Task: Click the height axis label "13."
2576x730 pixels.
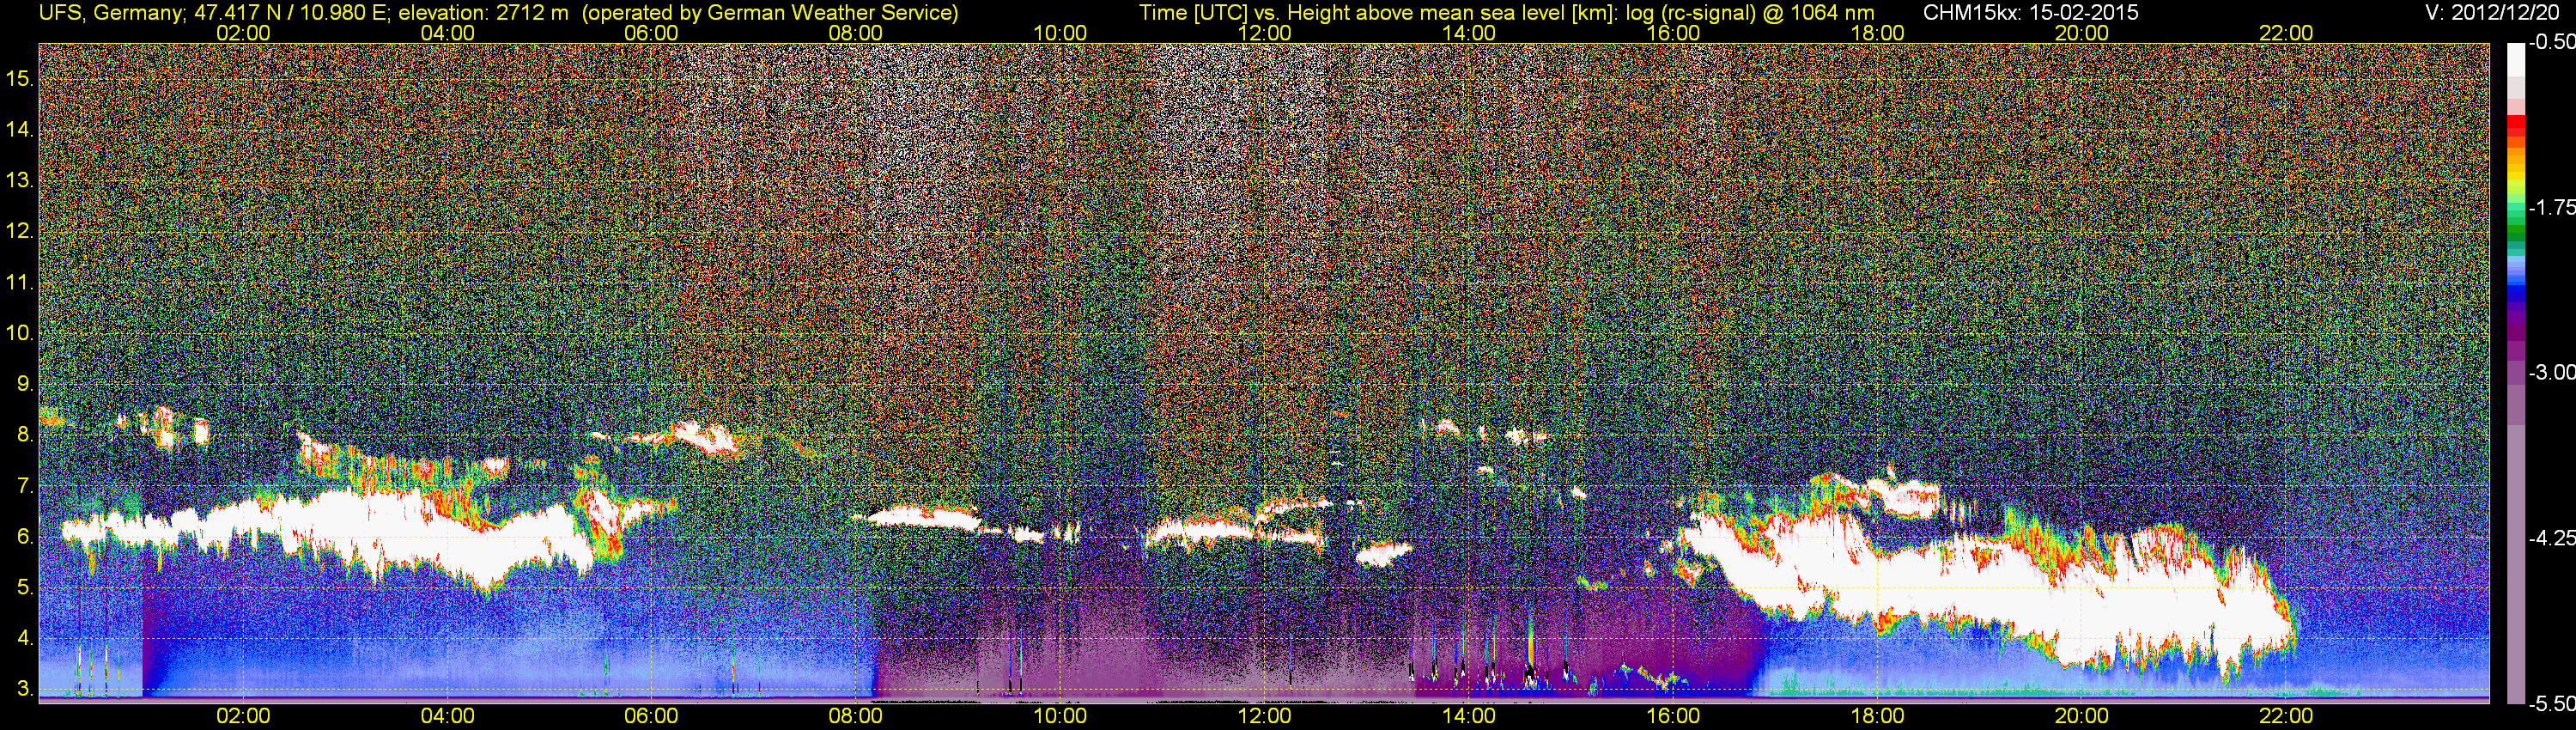Action: [x=20, y=180]
